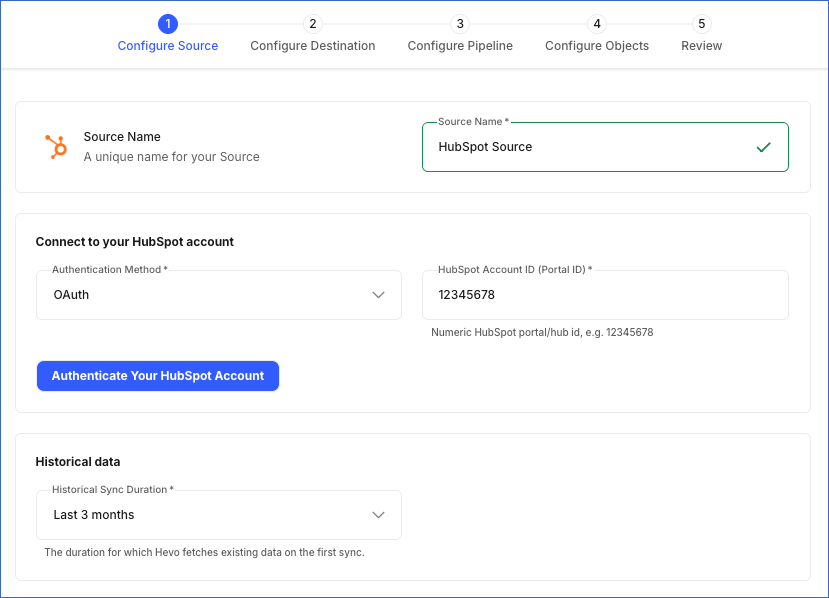This screenshot has height=598, width=829.
Task: Go to Configure Pipeline step
Action: (460, 46)
